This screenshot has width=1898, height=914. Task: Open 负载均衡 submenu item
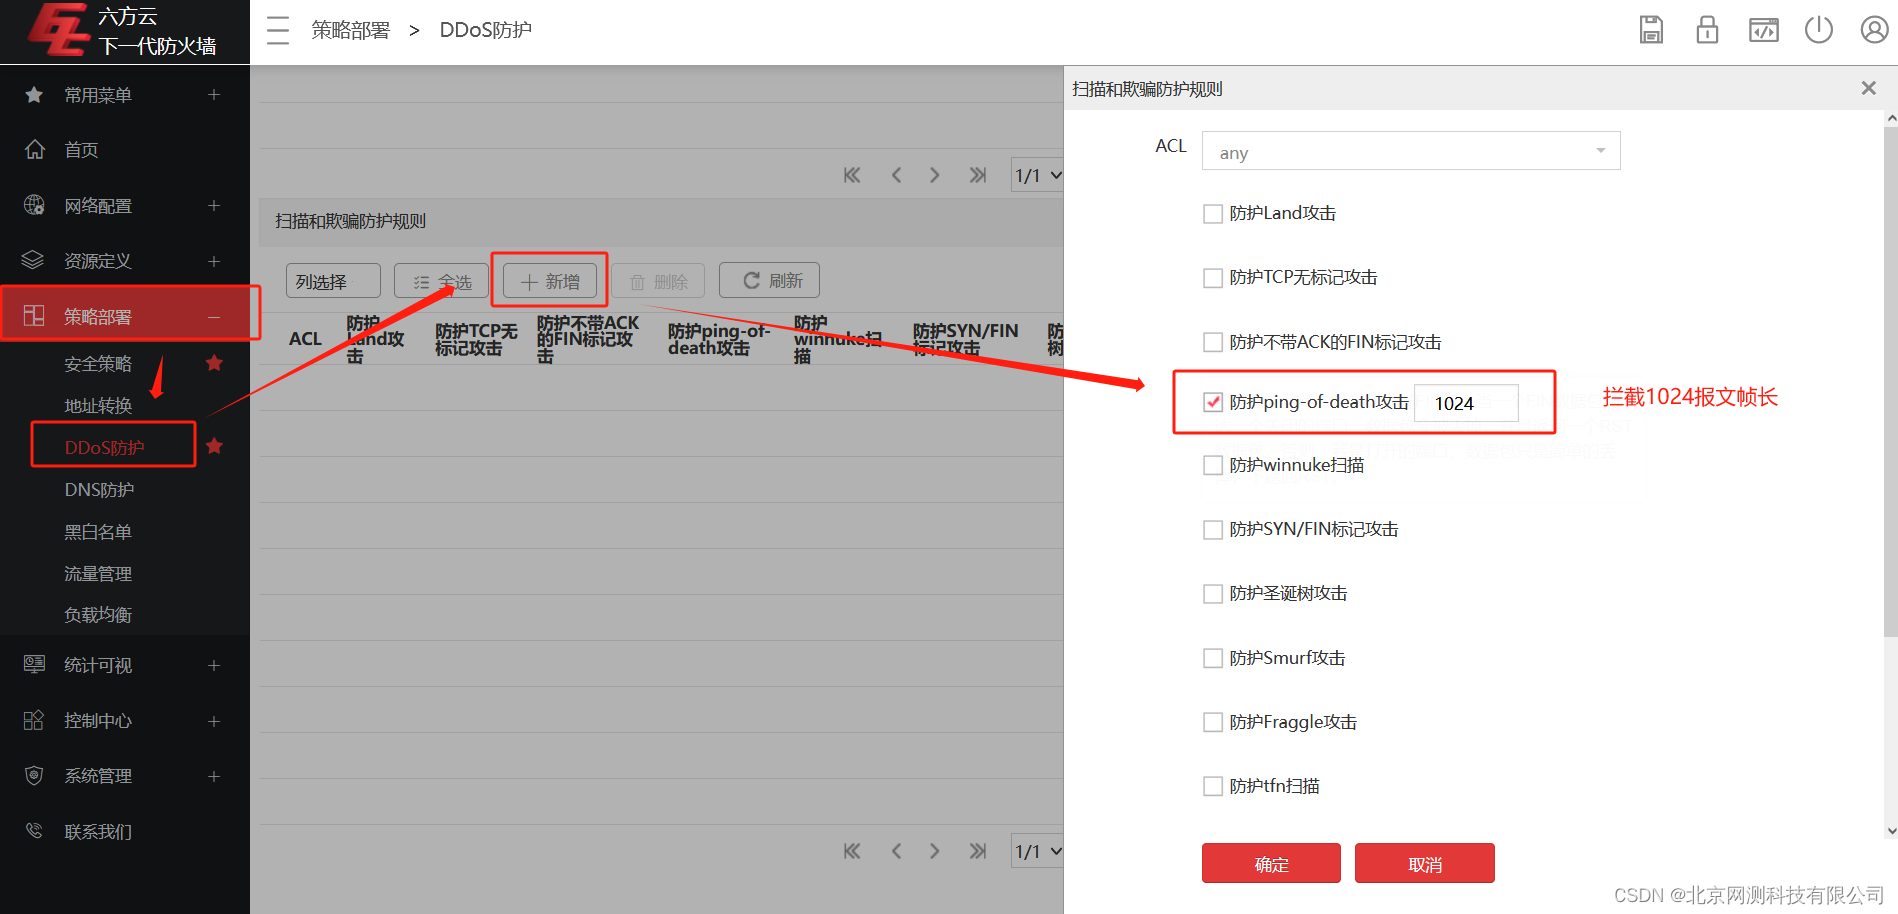point(98,614)
